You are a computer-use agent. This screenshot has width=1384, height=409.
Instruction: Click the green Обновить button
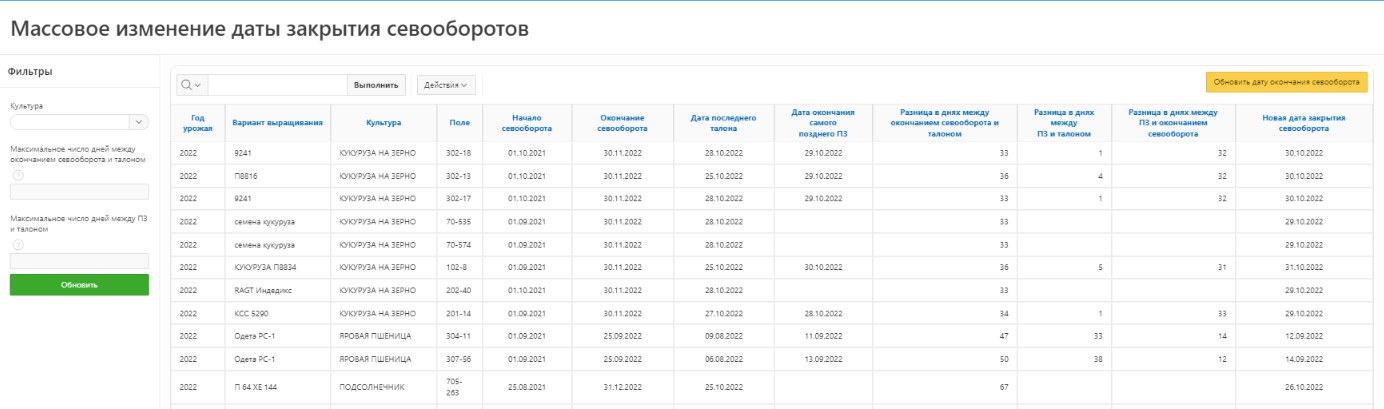(79, 285)
